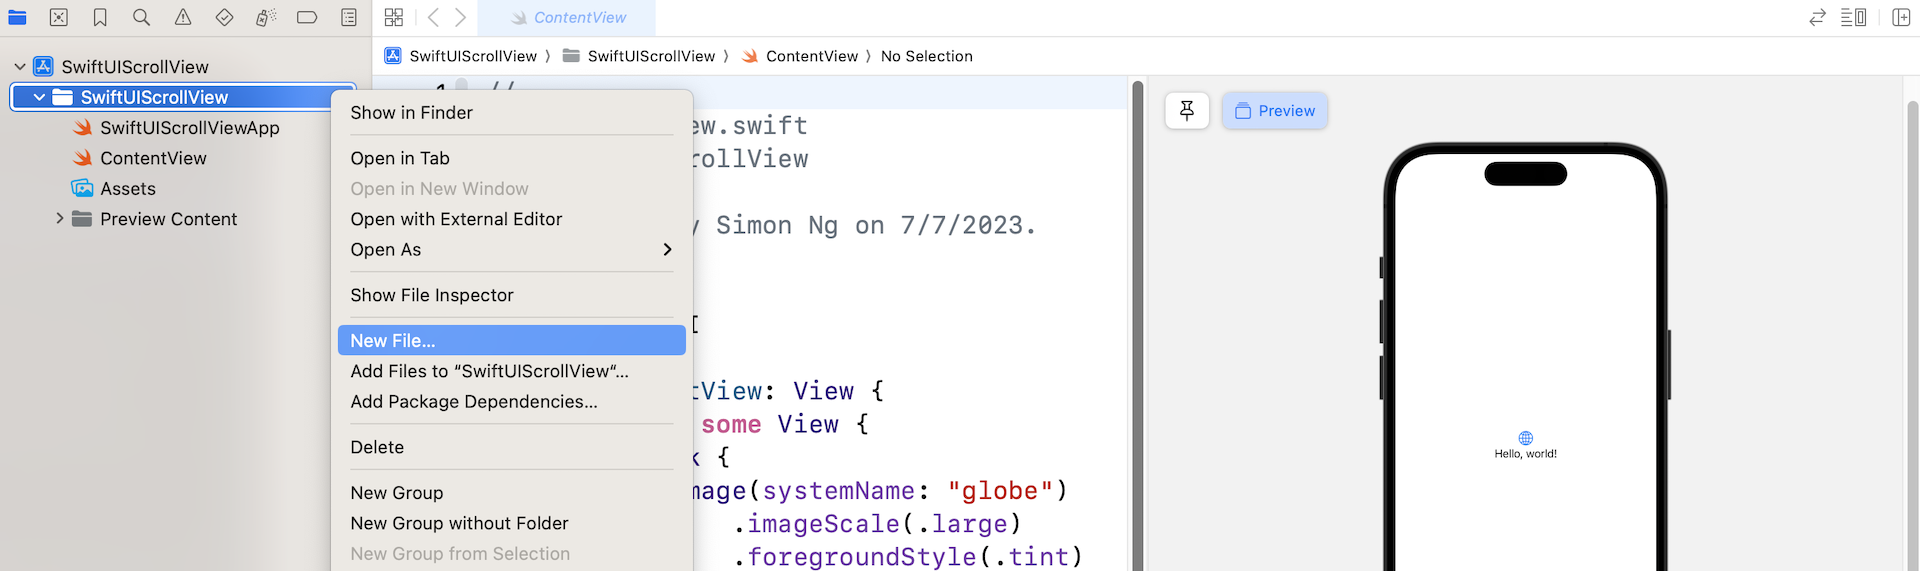Viewport: 1920px width, 571px height.
Task: Click the Hello, world! preview text
Action: 1525,454
